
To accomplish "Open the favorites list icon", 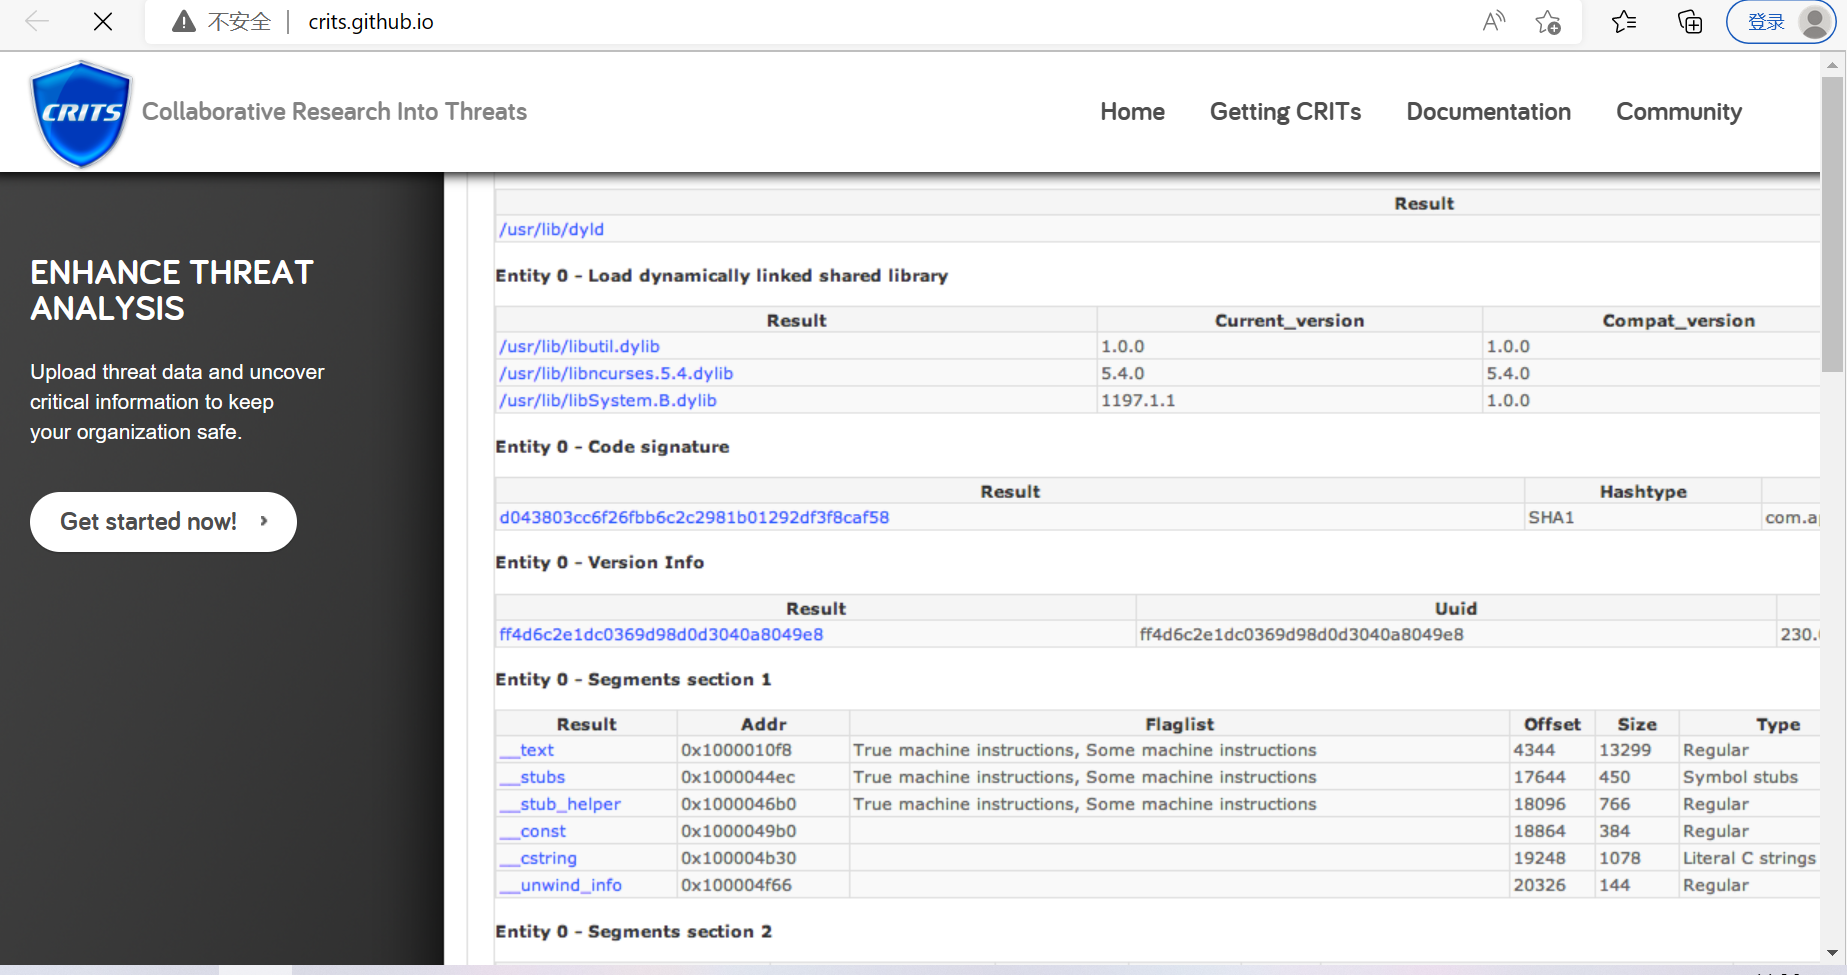I will click(x=1624, y=22).
